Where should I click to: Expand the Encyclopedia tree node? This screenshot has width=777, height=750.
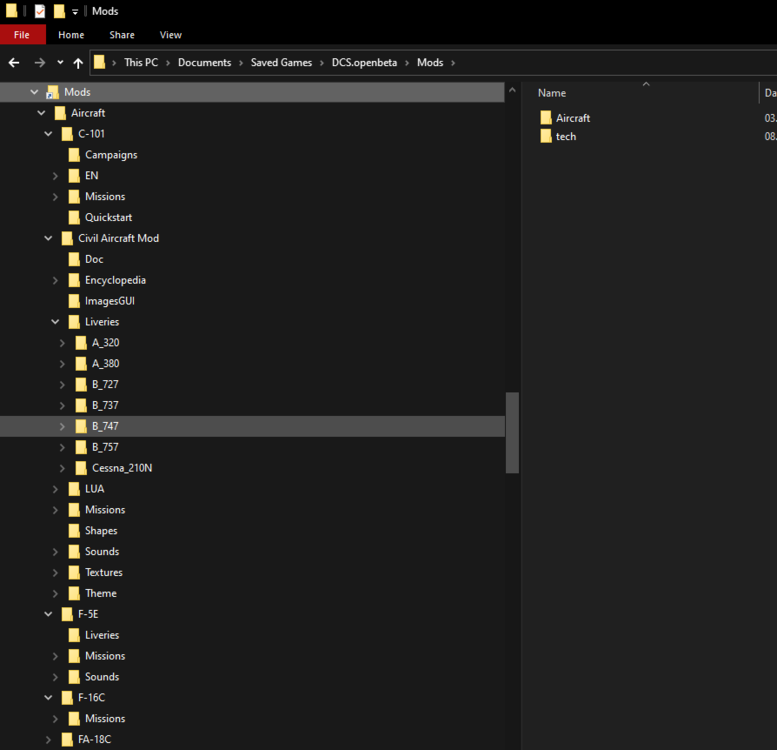[x=55, y=280]
